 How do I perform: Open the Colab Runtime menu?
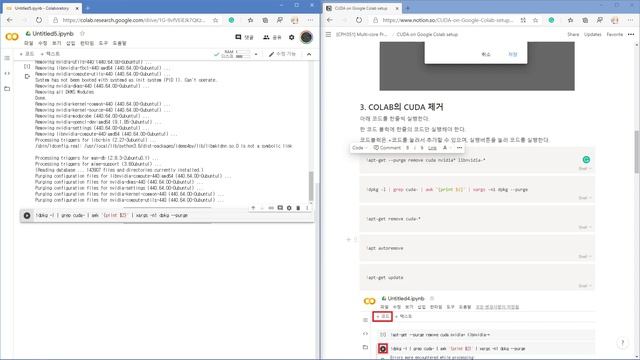(87, 43)
